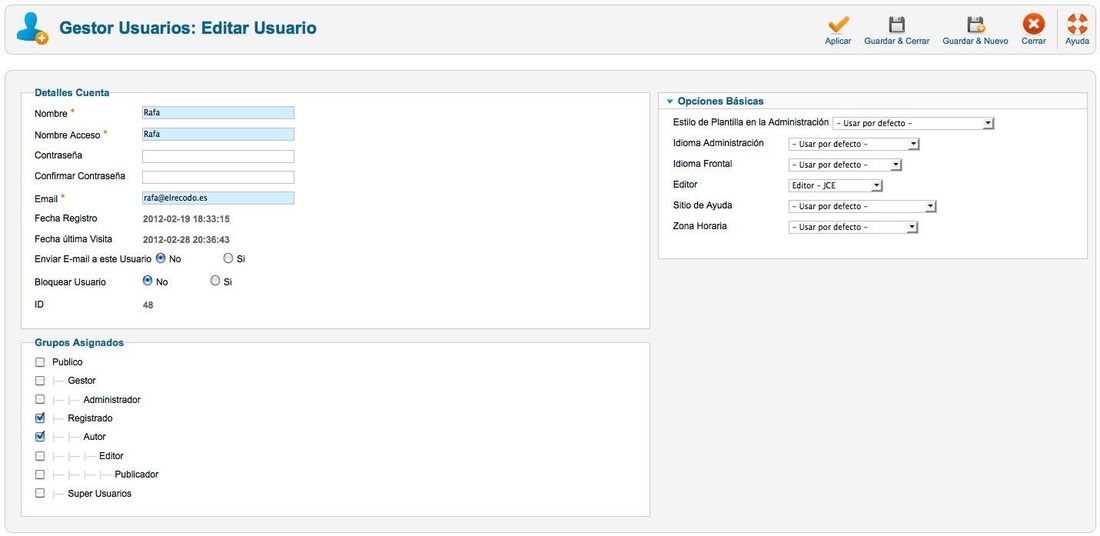
Task: Click the Publicador group label
Action: pos(137,474)
